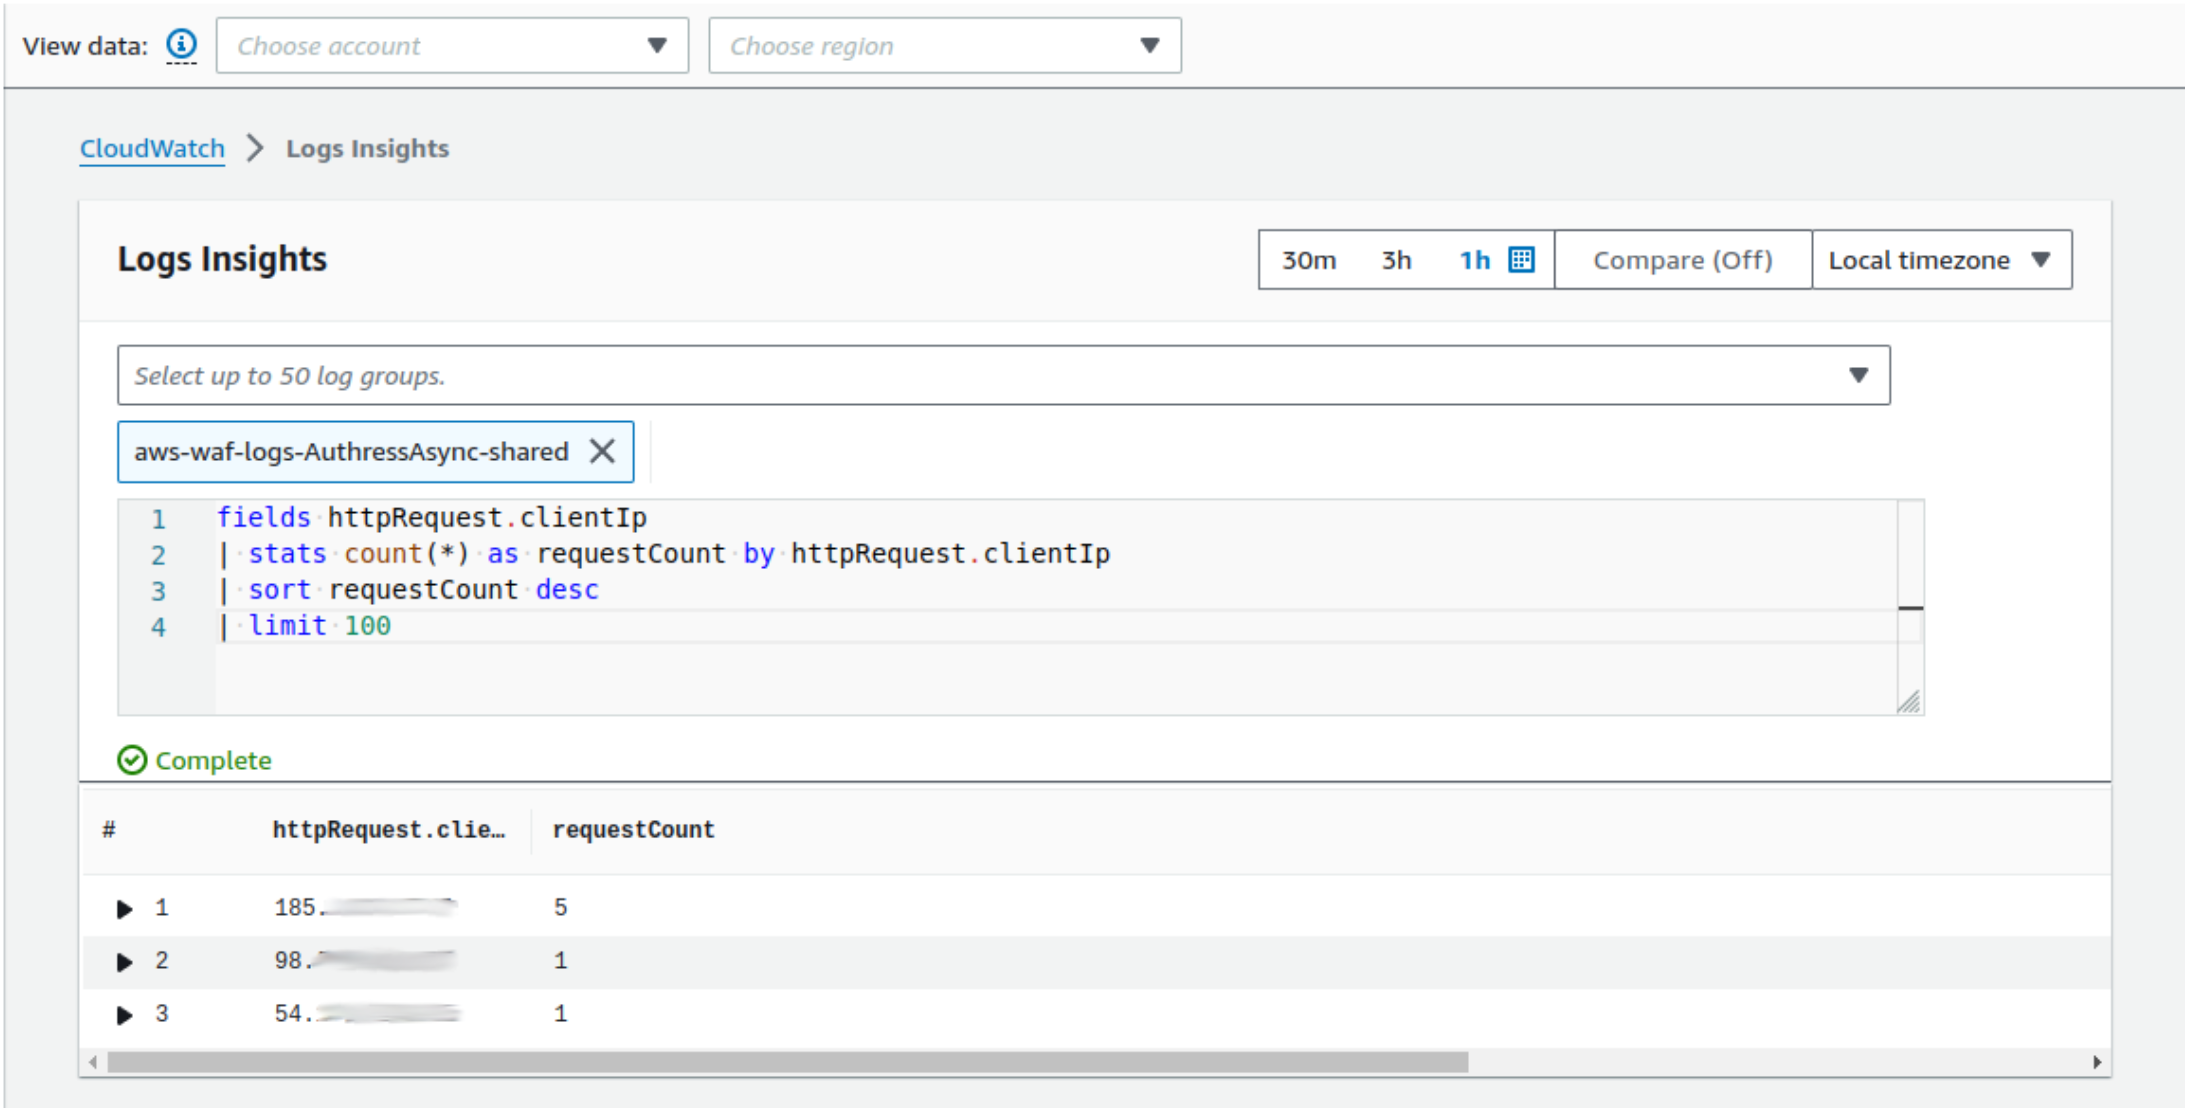Toggle the Compare (Off) option
Viewport: 2185px width, 1108px height.
(1682, 260)
